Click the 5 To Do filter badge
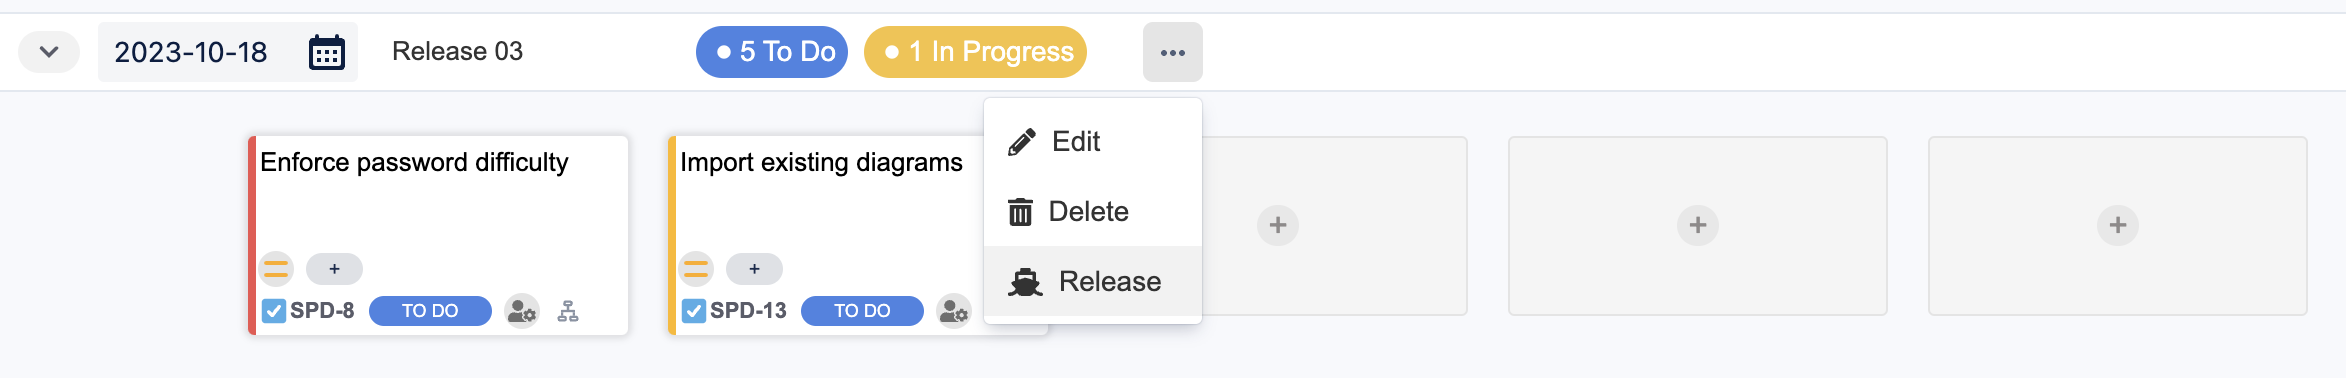Viewport: 2346px width, 378px height. tap(772, 52)
